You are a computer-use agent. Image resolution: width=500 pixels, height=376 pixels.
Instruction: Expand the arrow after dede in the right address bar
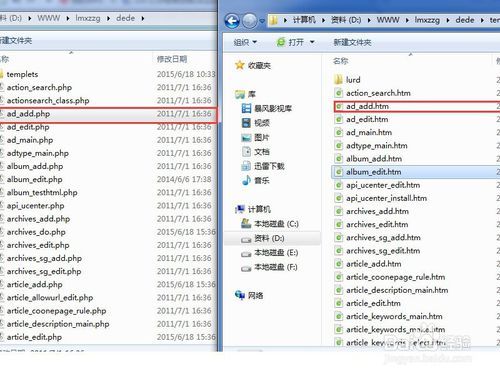tap(482, 20)
